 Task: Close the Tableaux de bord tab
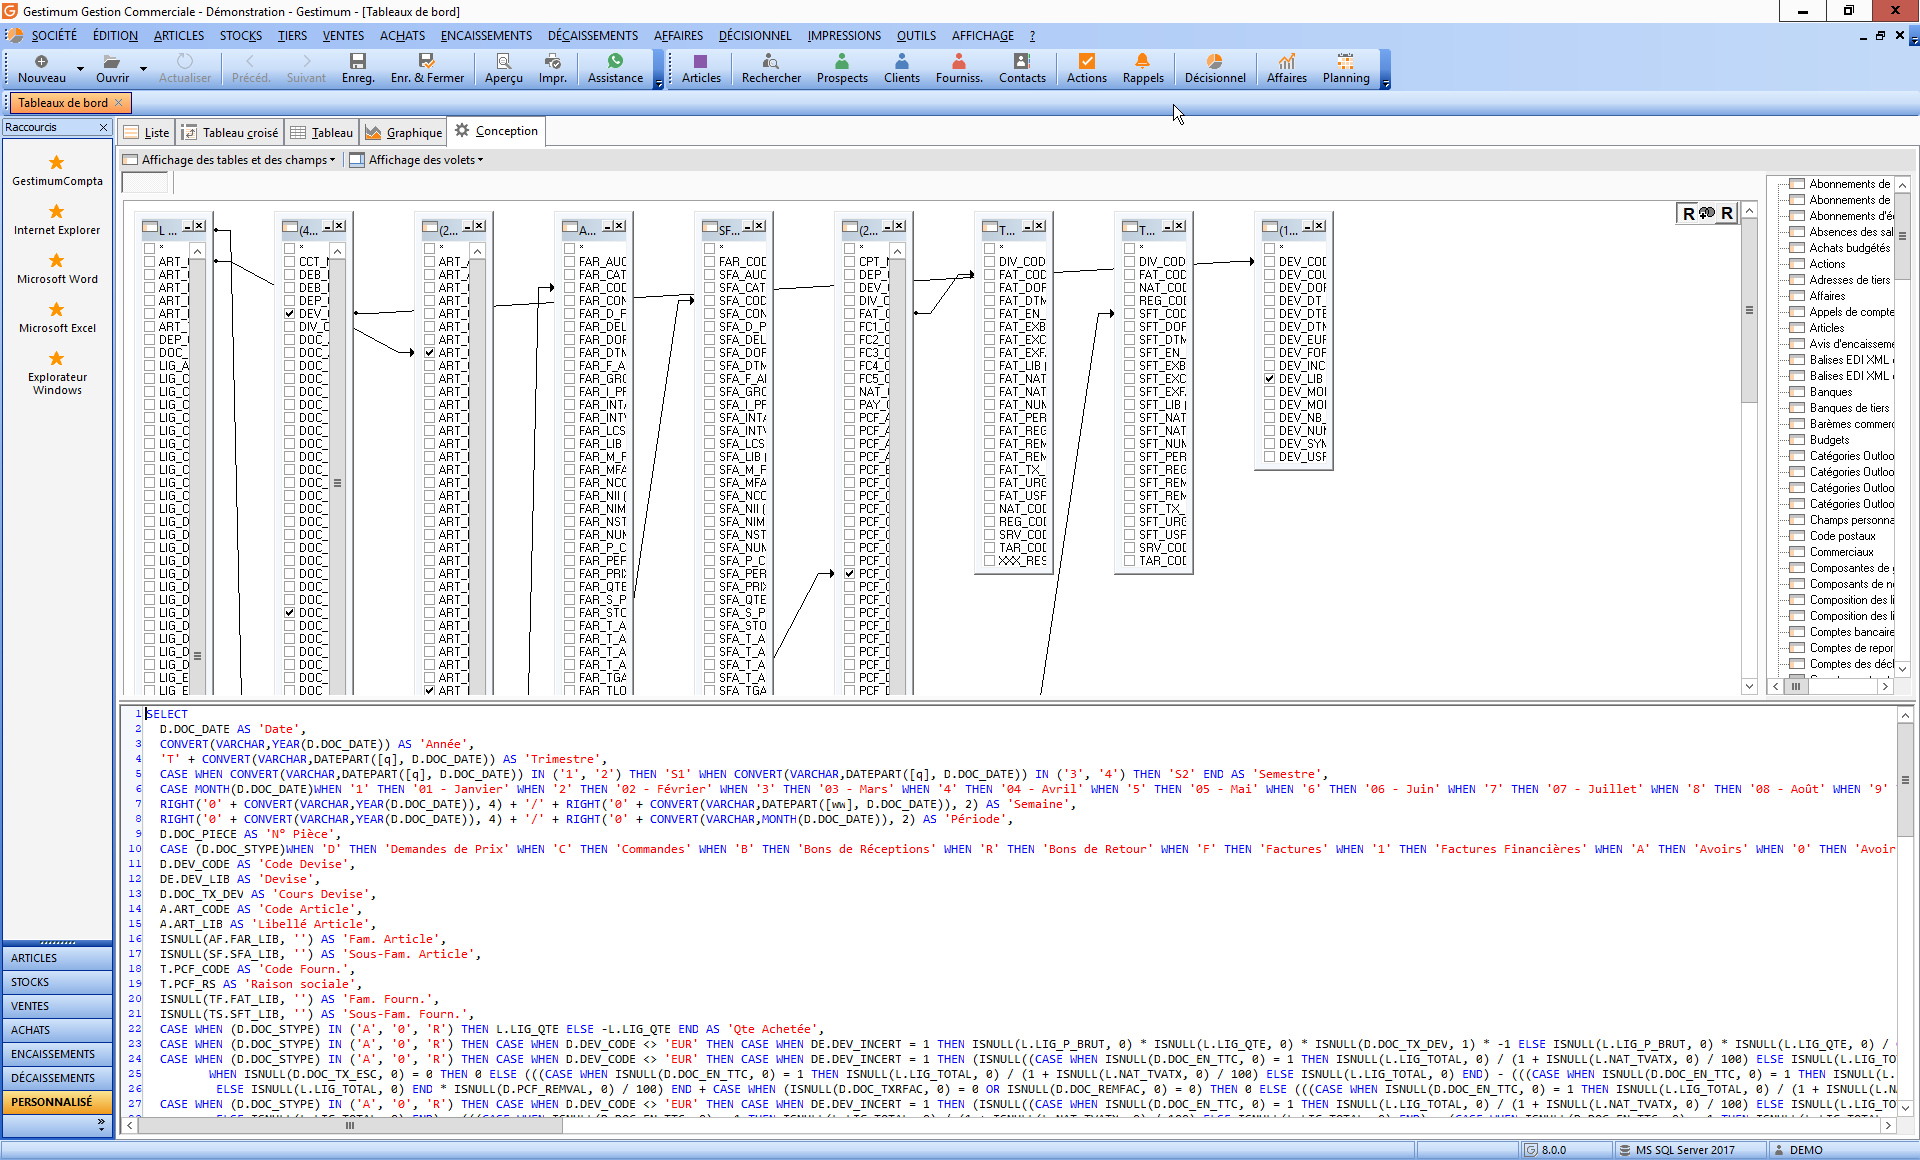pyautogui.click(x=119, y=102)
